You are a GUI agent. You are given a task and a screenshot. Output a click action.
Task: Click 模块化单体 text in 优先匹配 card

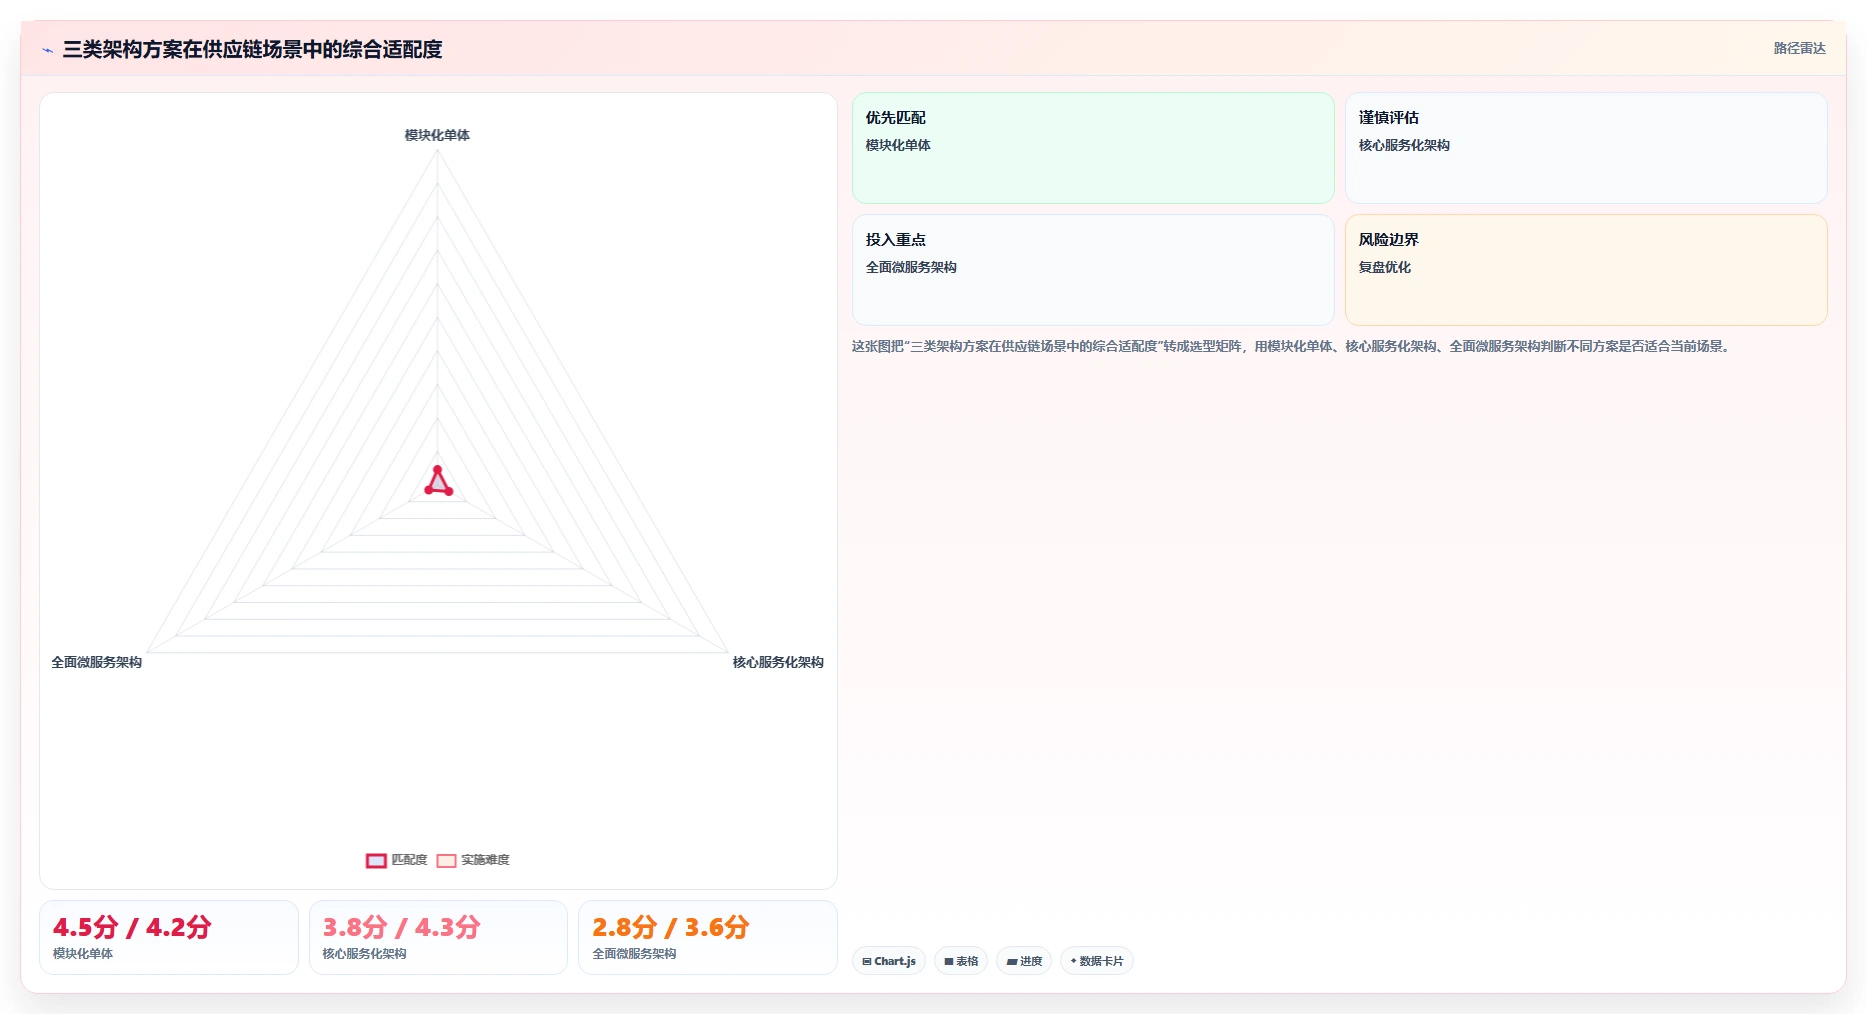coord(898,145)
